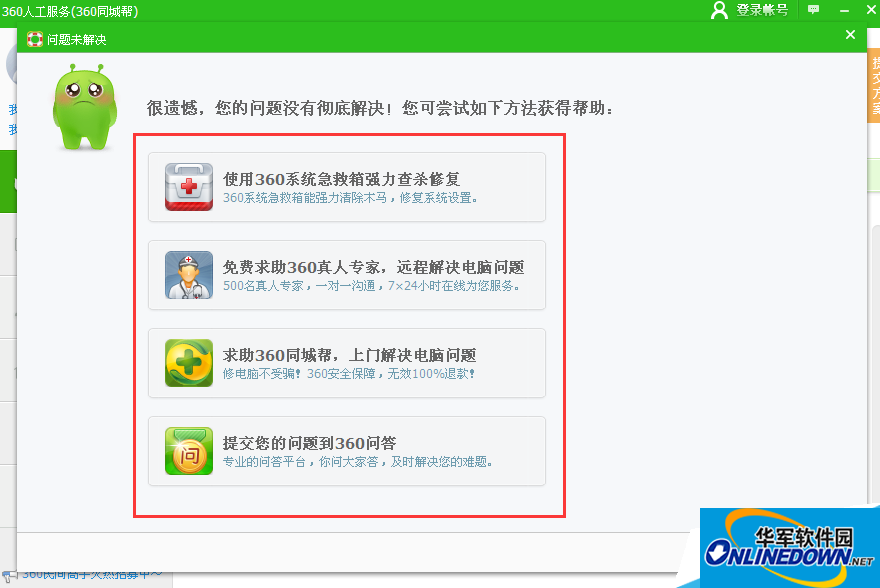Choose 提交您的问题到360问答
This screenshot has height=588, width=880.
(x=347, y=450)
